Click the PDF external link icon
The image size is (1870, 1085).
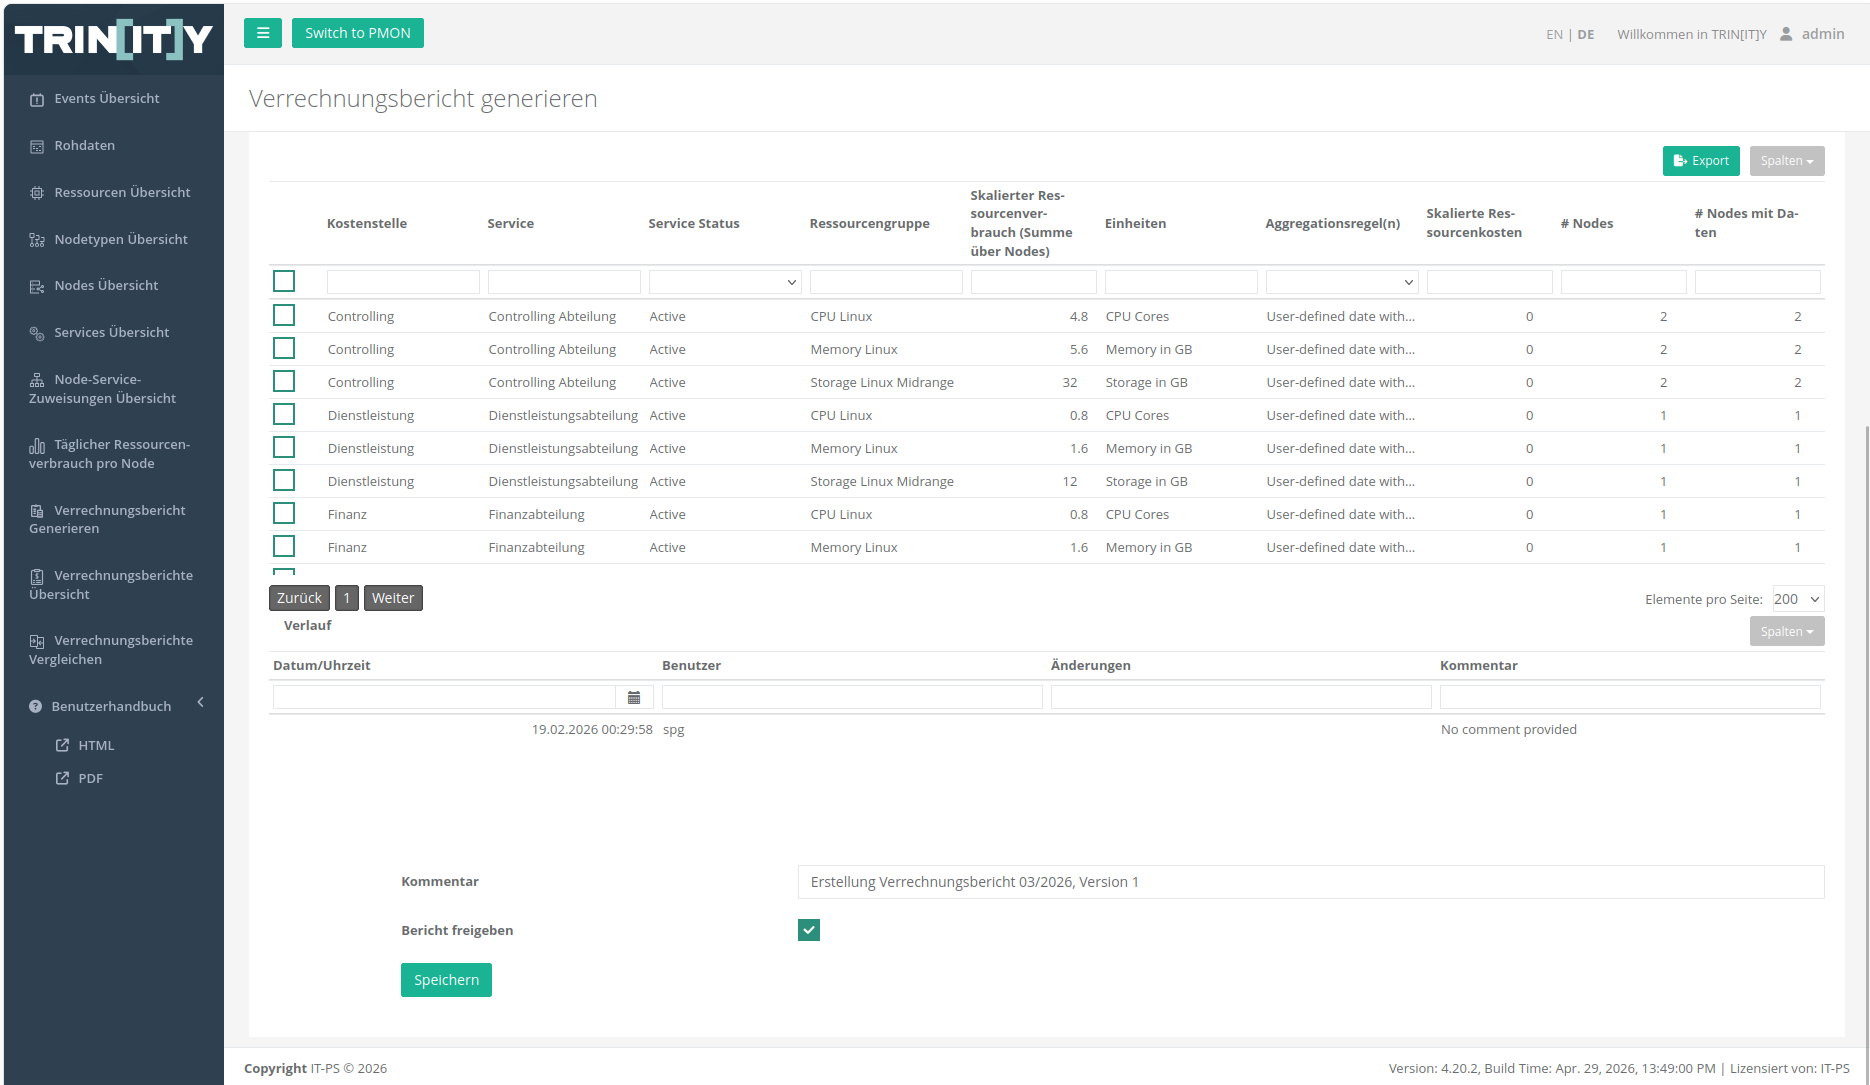pos(62,778)
